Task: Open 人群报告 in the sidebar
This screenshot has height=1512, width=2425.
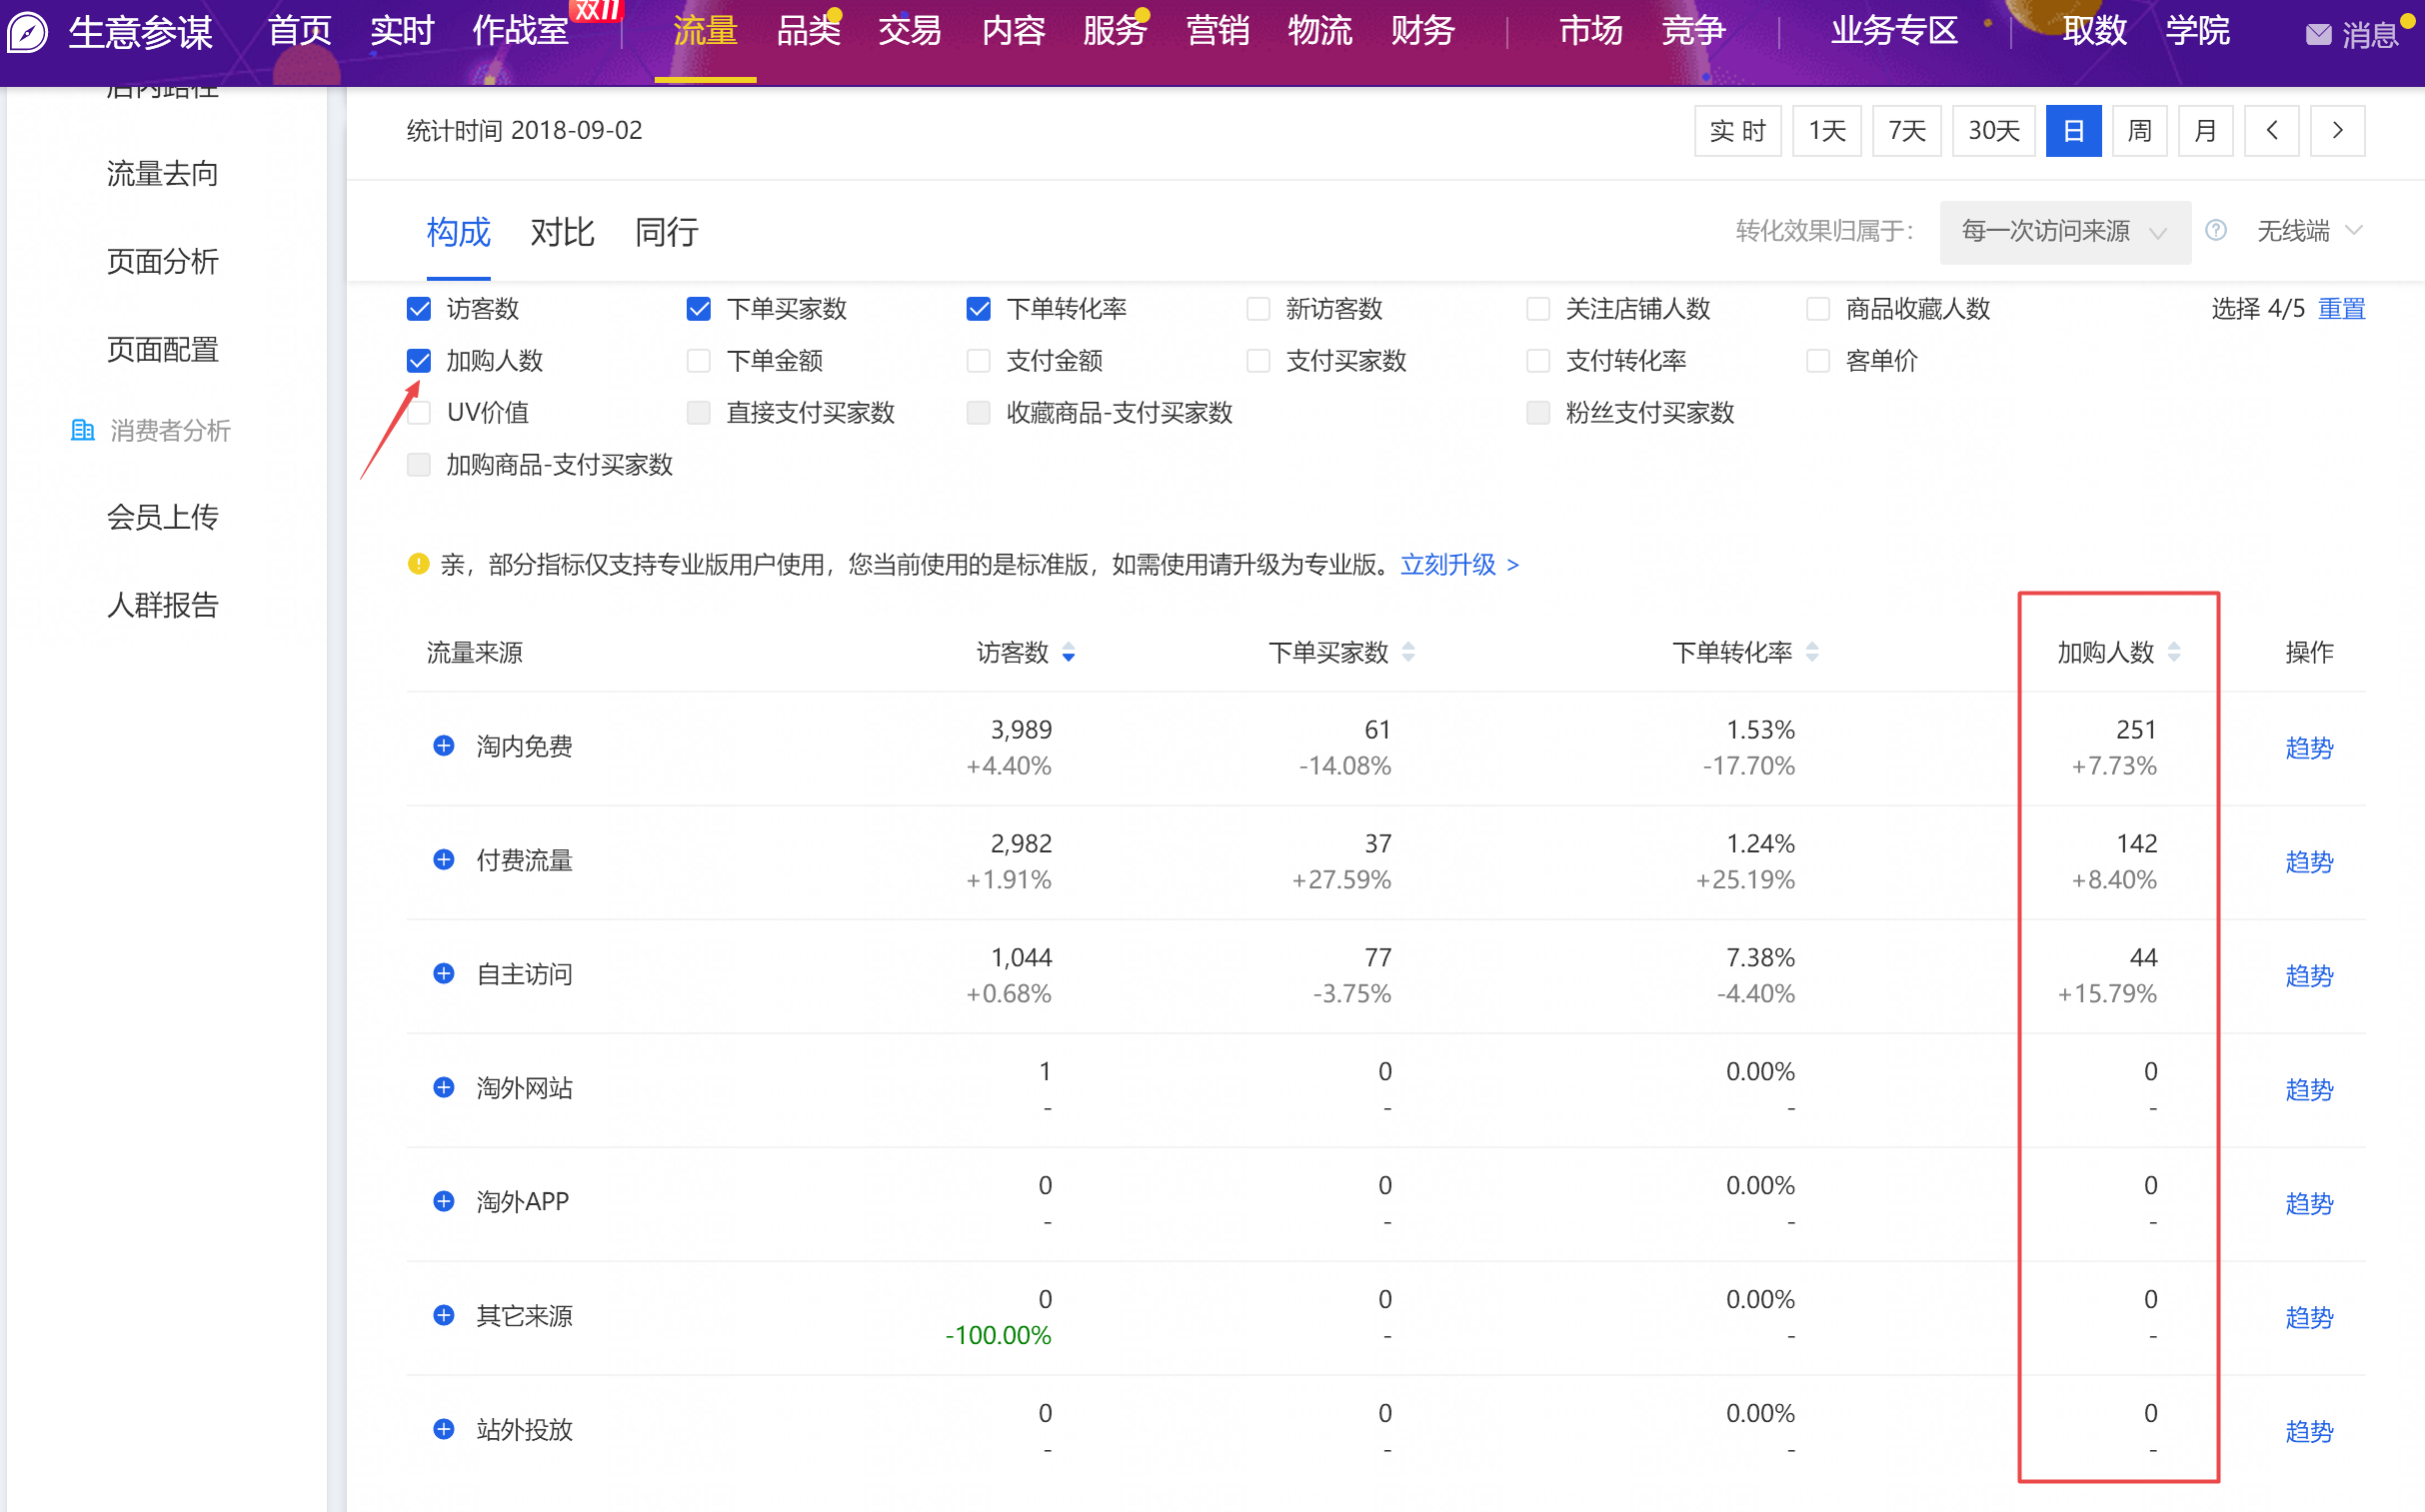Action: tap(163, 605)
